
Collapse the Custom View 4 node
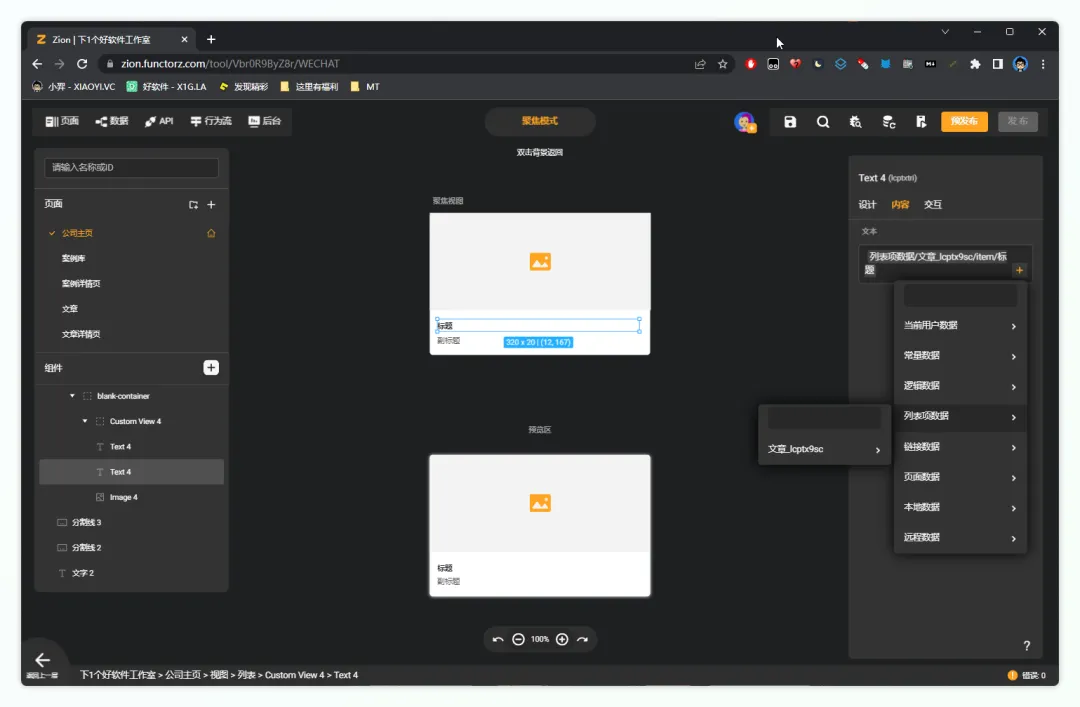click(x=85, y=421)
